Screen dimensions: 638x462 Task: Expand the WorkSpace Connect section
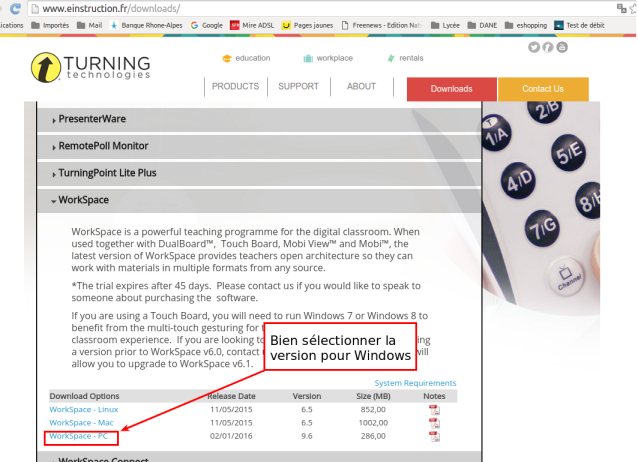(259, 458)
